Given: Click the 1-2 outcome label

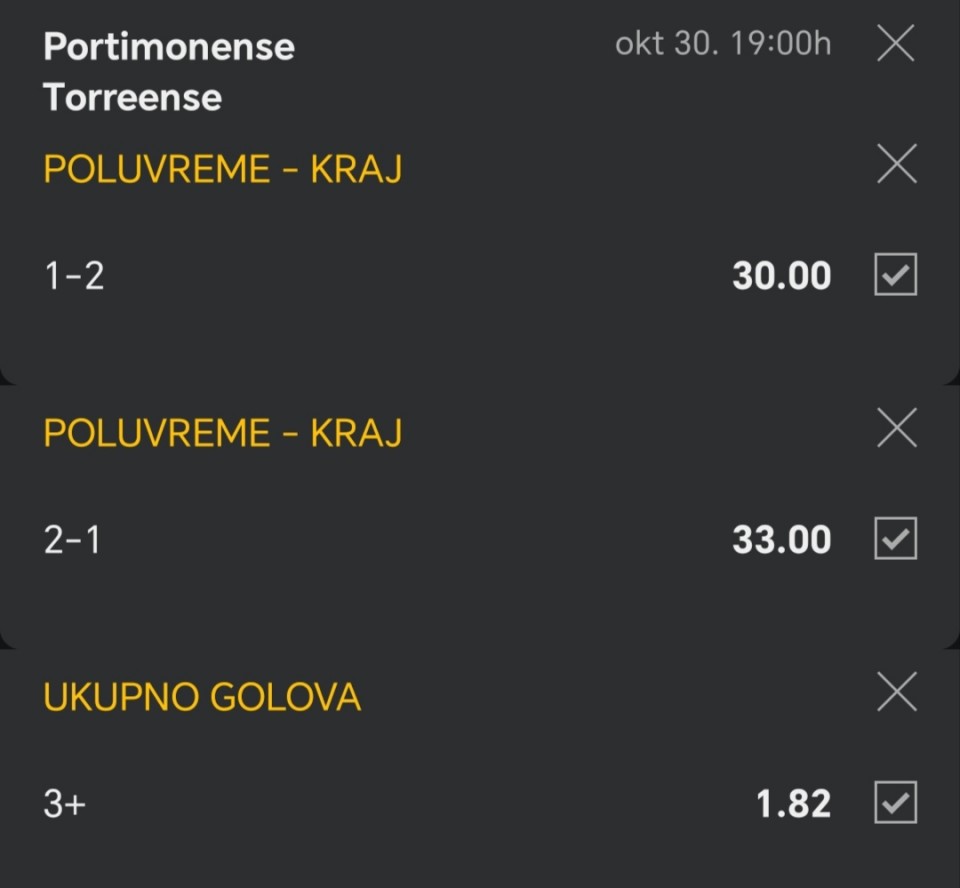Looking at the screenshot, I should [74, 276].
